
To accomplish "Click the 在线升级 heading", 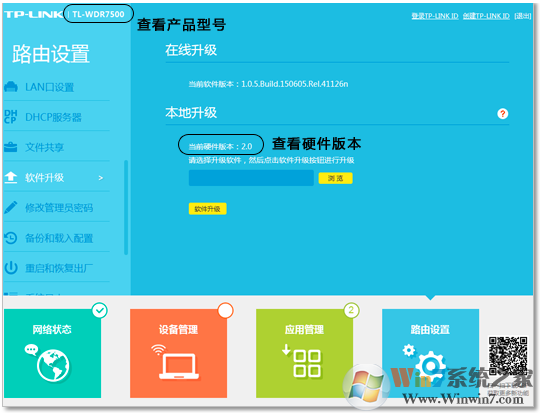I will 191,50.
